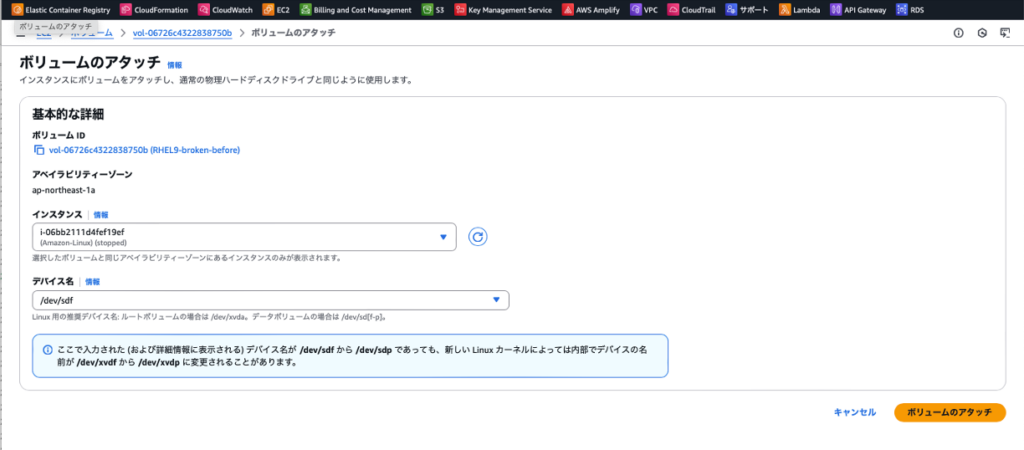Click the ボリューム ID label
The width and height of the screenshot is (1024, 450).
tap(58, 135)
